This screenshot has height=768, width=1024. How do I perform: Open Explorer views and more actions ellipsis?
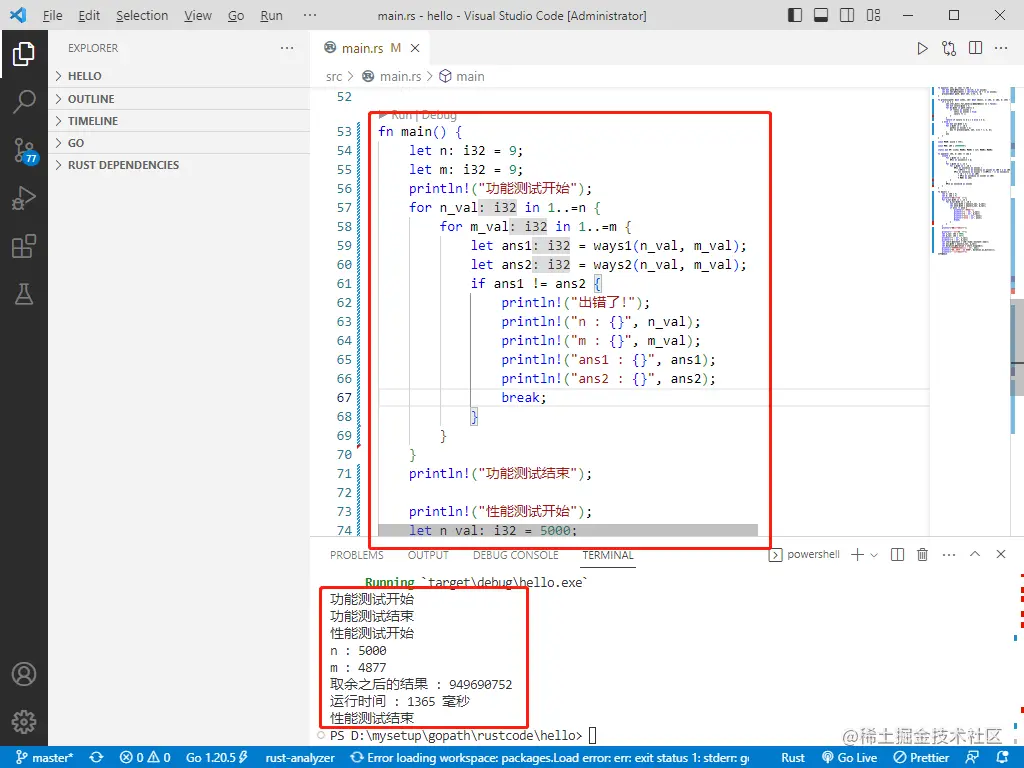(x=287, y=48)
